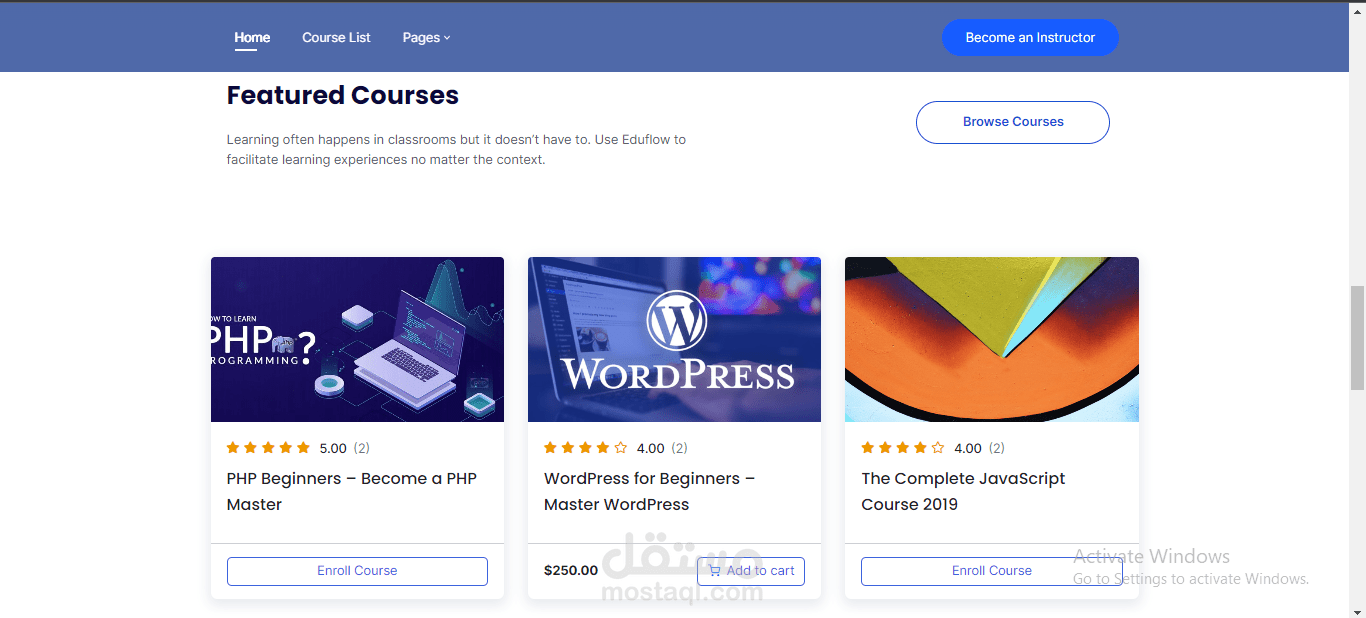Click the first star of WordPress course rating
Screen dimensions: 1366x618
coord(551,448)
